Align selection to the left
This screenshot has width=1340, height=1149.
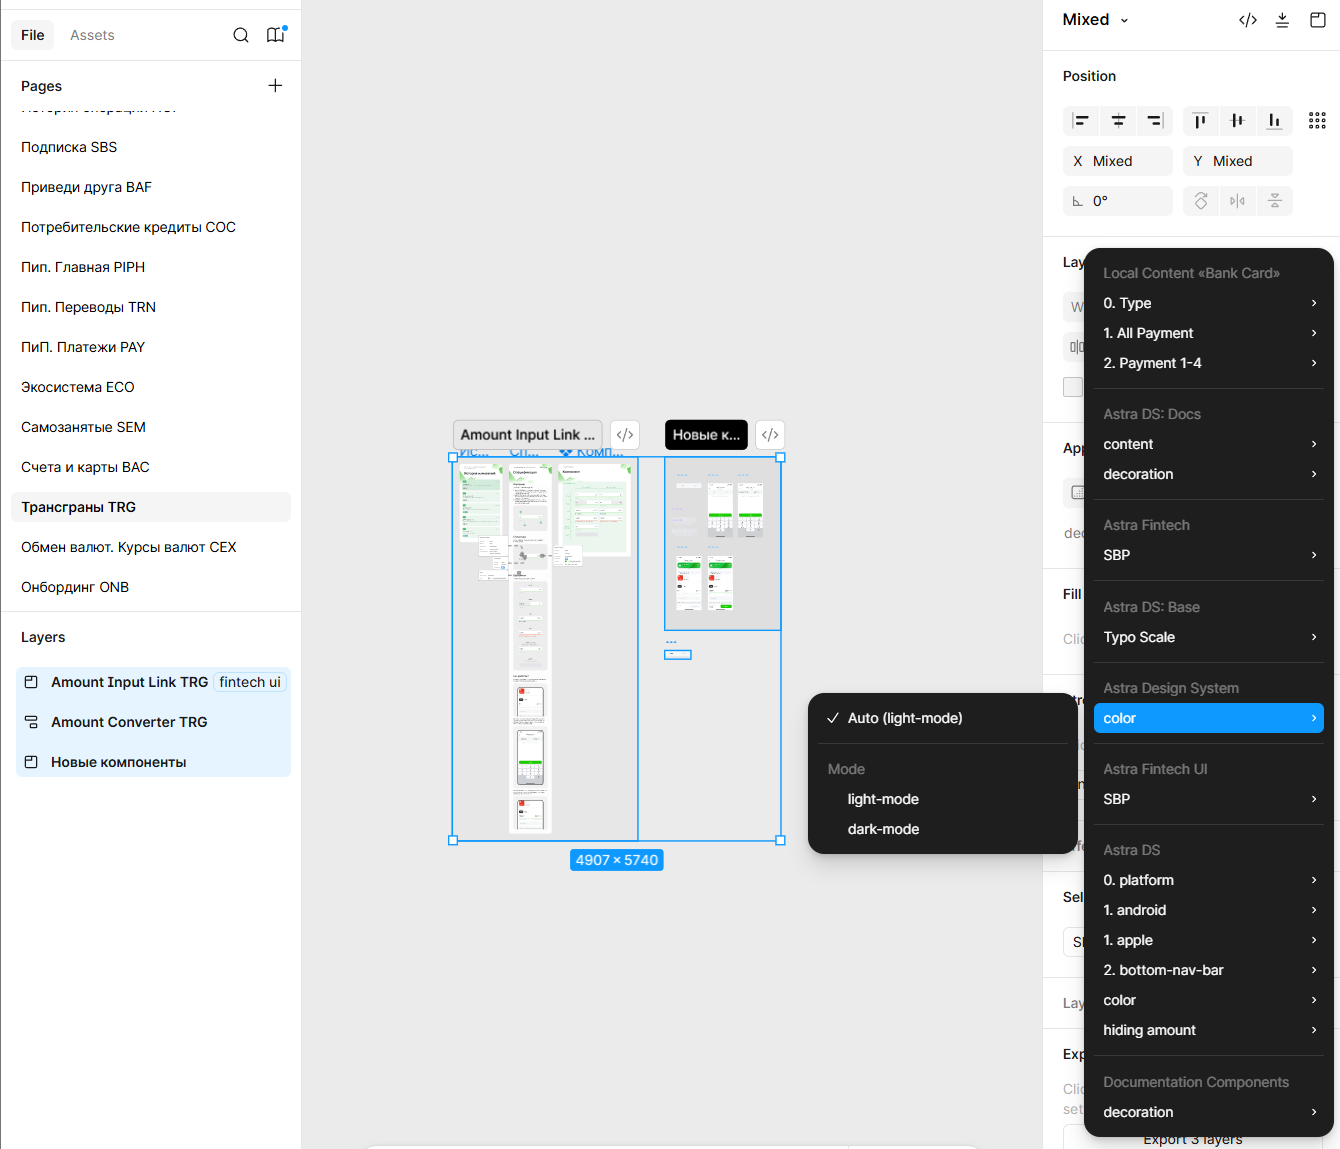click(1081, 121)
